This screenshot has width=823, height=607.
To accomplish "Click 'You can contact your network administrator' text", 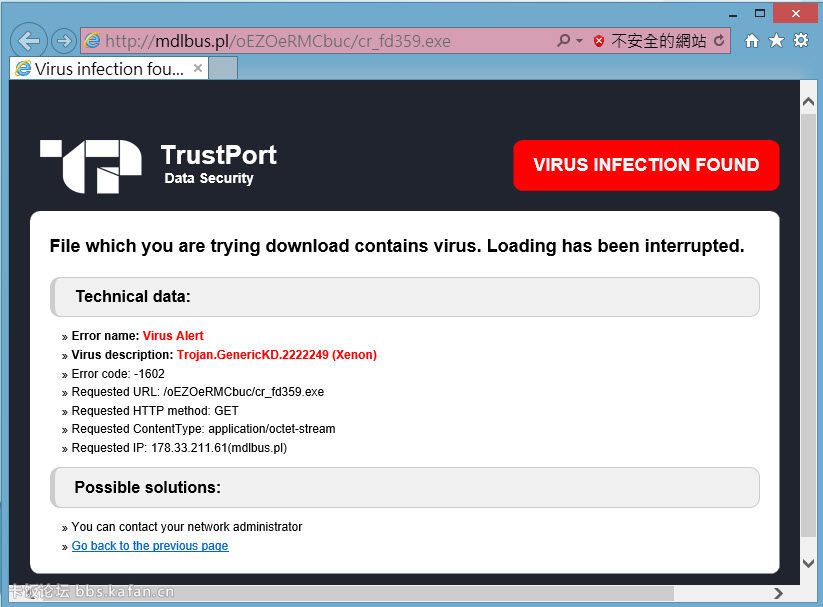I will [x=187, y=527].
